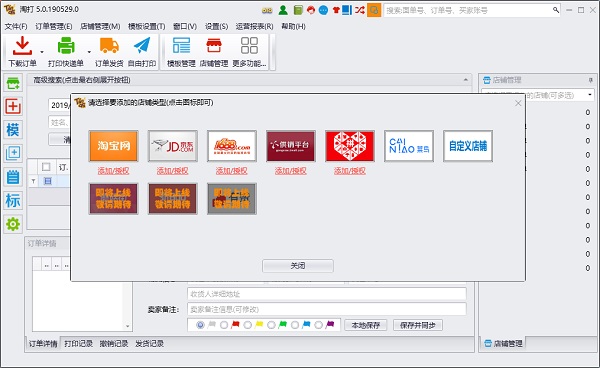Screen dimensions: 600x368
Task: Select the yellow flag radio button
Action: (248, 325)
